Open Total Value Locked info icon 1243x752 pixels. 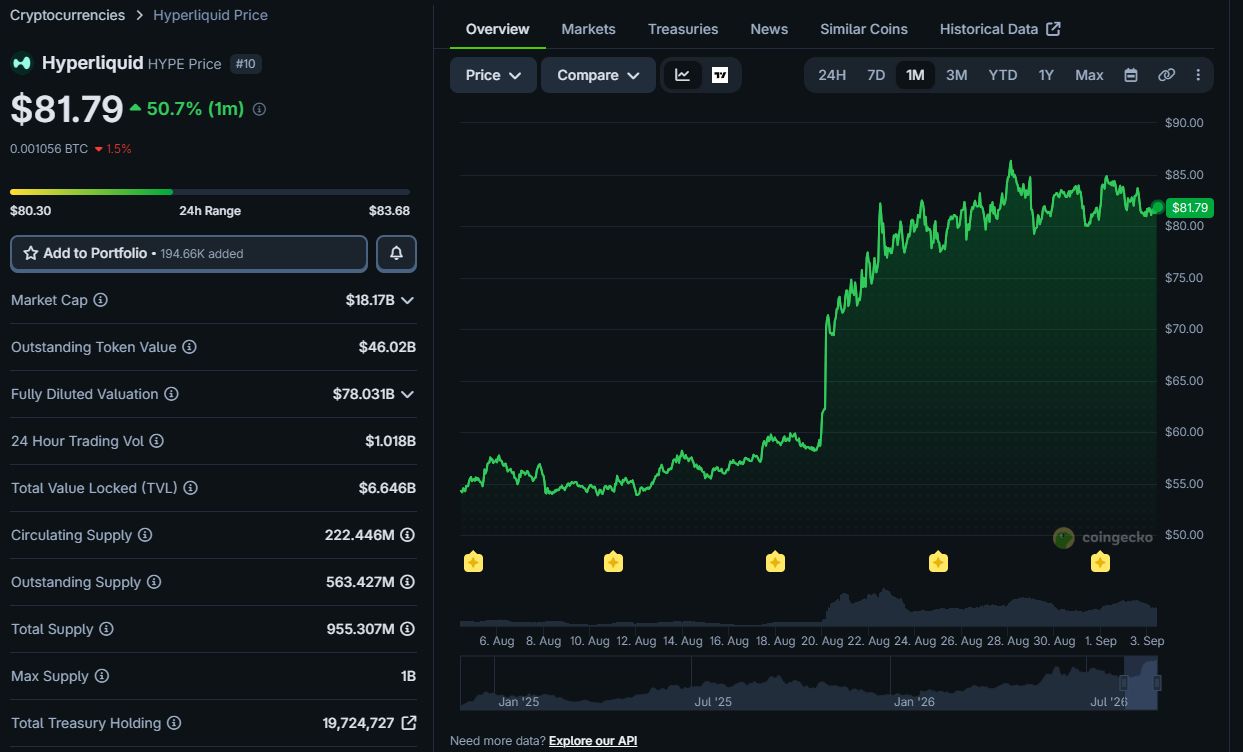(190, 488)
